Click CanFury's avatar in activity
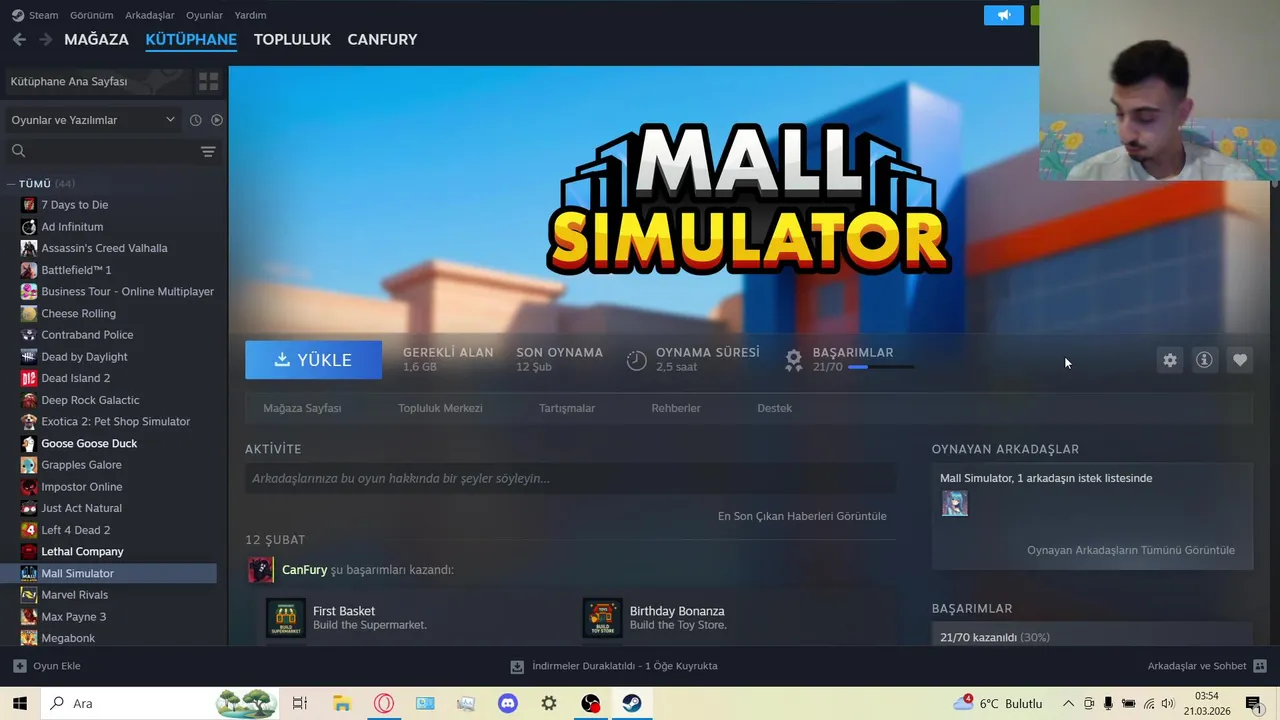 pyautogui.click(x=261, y=570)
